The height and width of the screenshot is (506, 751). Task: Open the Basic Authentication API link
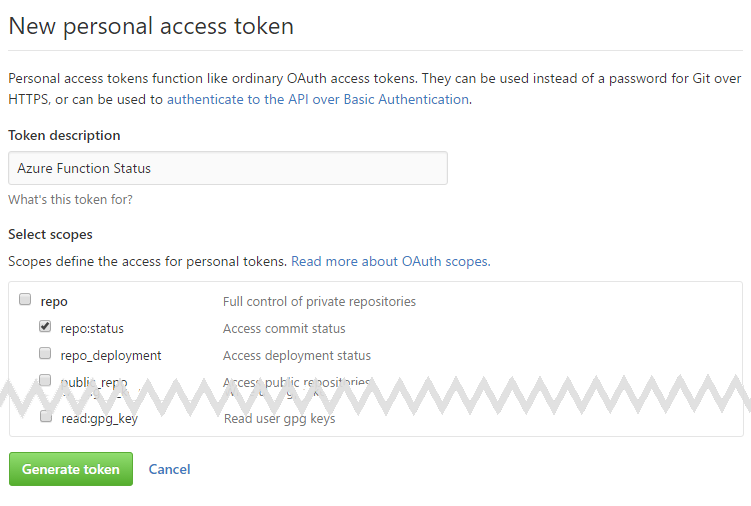[x=318, y=99]
